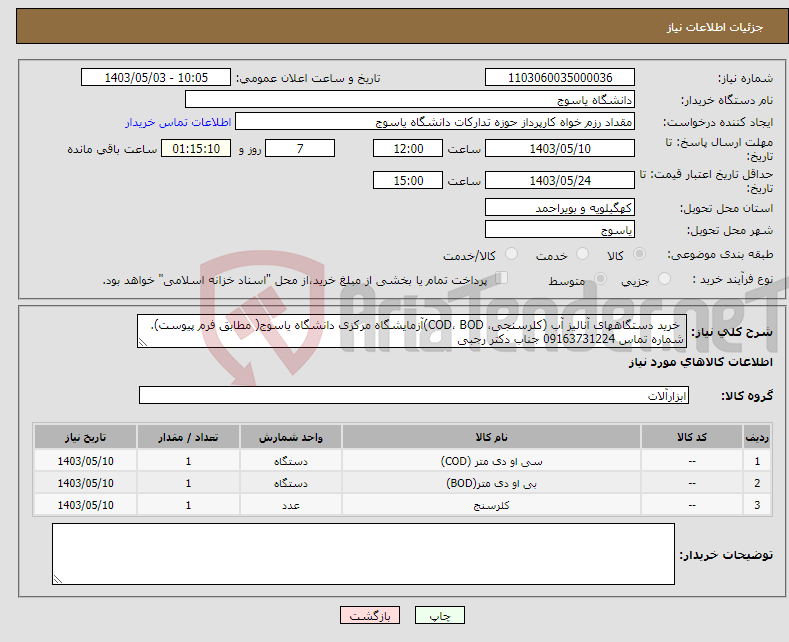Click the need date in the BOD row

point(86,484)
